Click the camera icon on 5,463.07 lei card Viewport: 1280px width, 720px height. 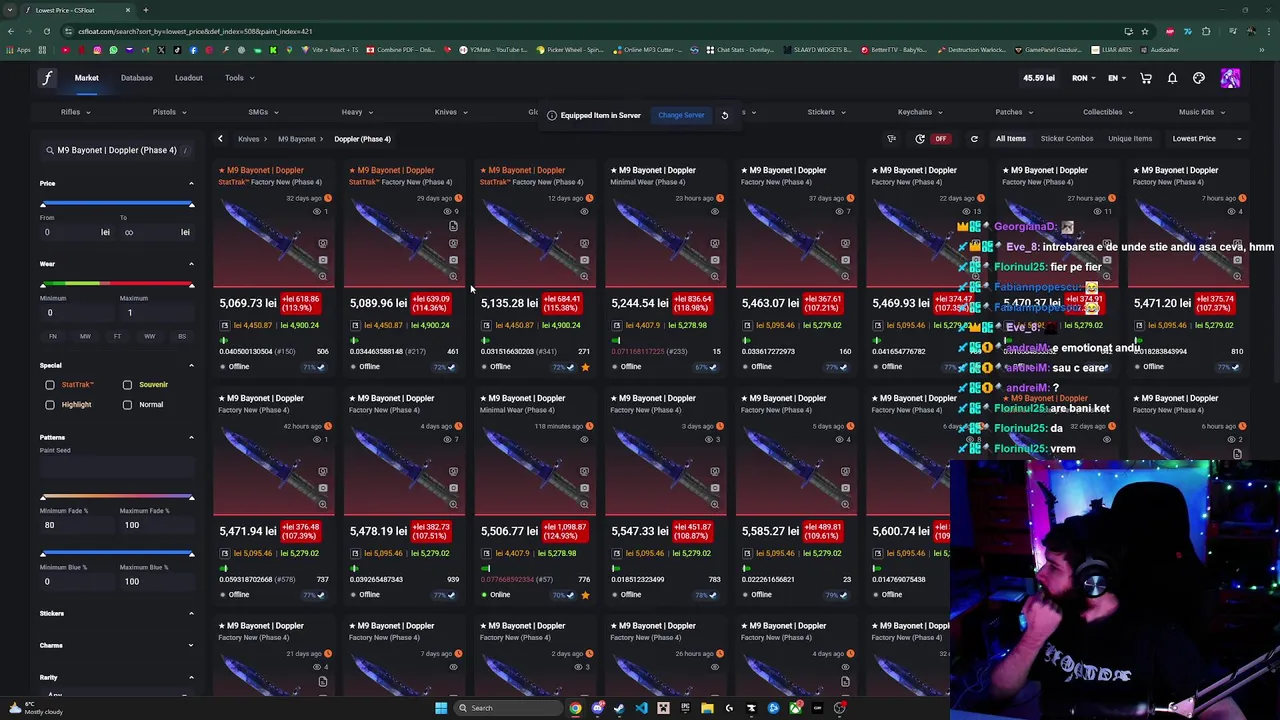pyautogui.click(x=845, y=260)
